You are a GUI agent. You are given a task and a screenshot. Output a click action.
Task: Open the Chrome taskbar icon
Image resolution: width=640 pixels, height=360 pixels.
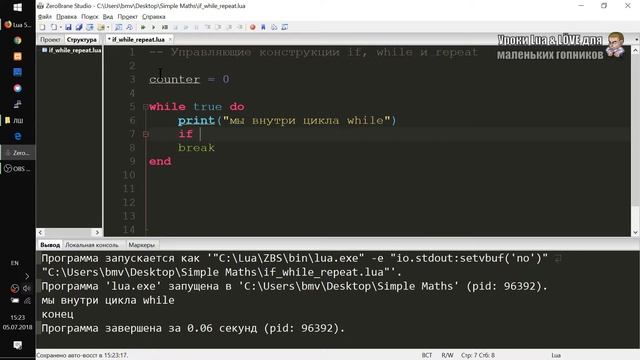tap(18, 40)
